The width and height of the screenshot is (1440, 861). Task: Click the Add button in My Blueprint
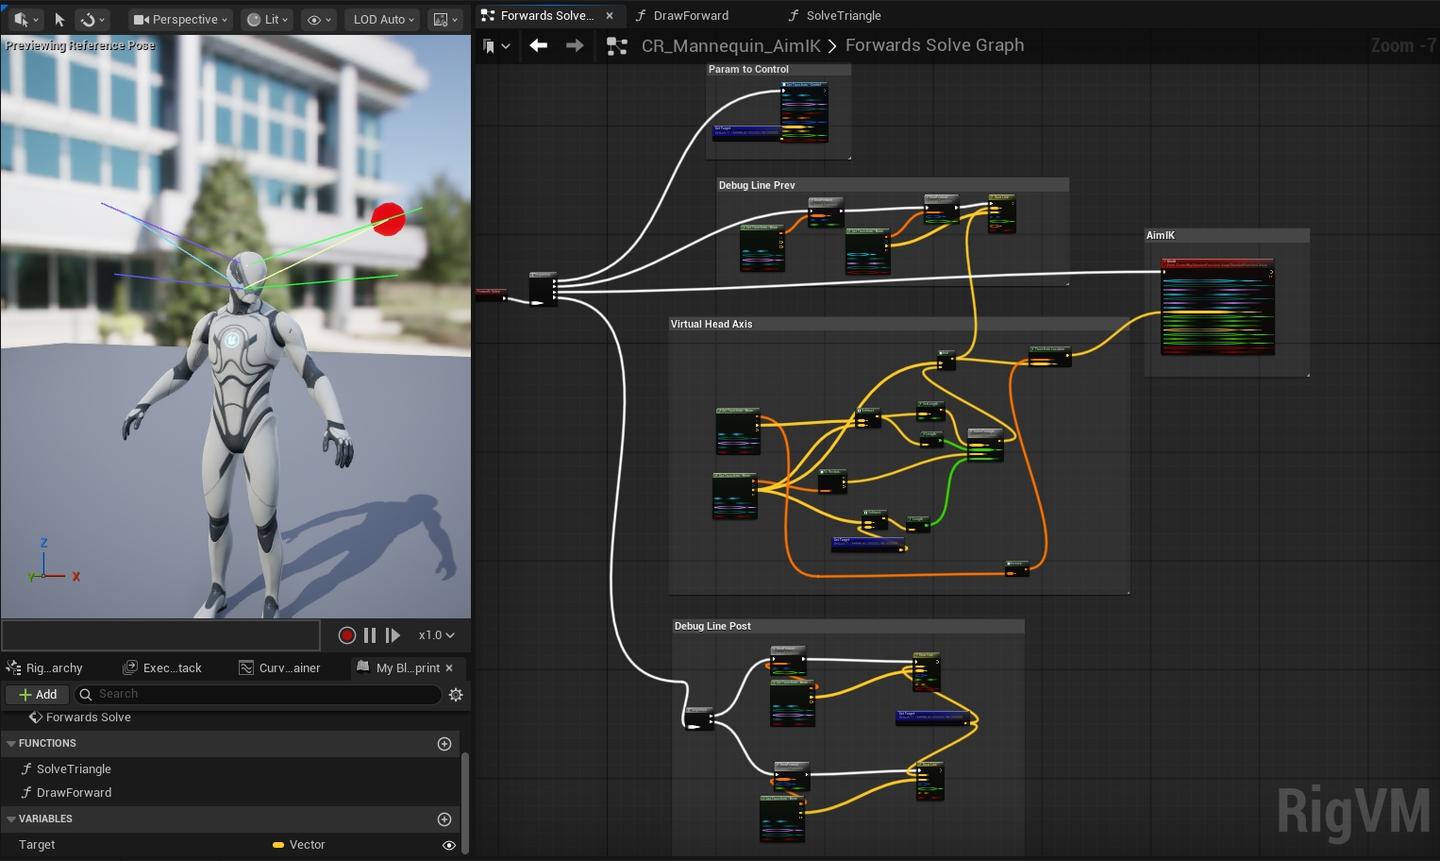tap(38, 694)
